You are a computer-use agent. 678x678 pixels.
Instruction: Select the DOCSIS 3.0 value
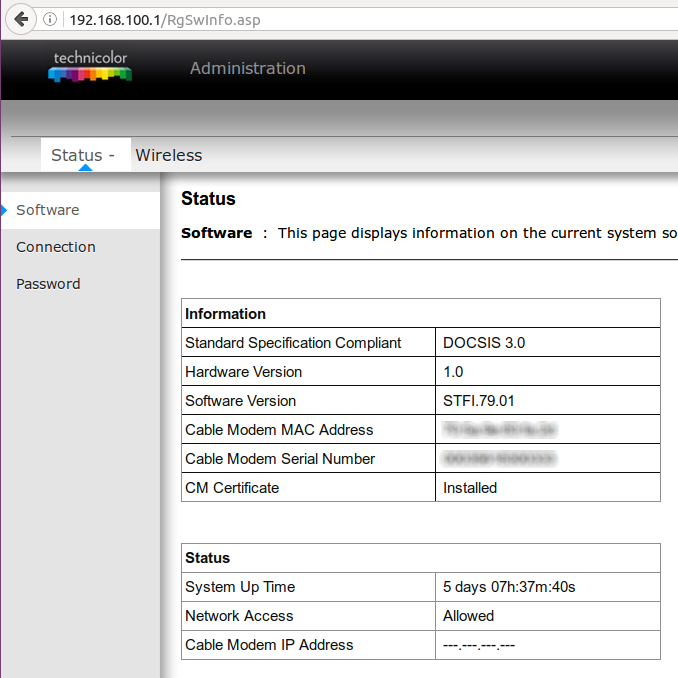pos(484,342)
